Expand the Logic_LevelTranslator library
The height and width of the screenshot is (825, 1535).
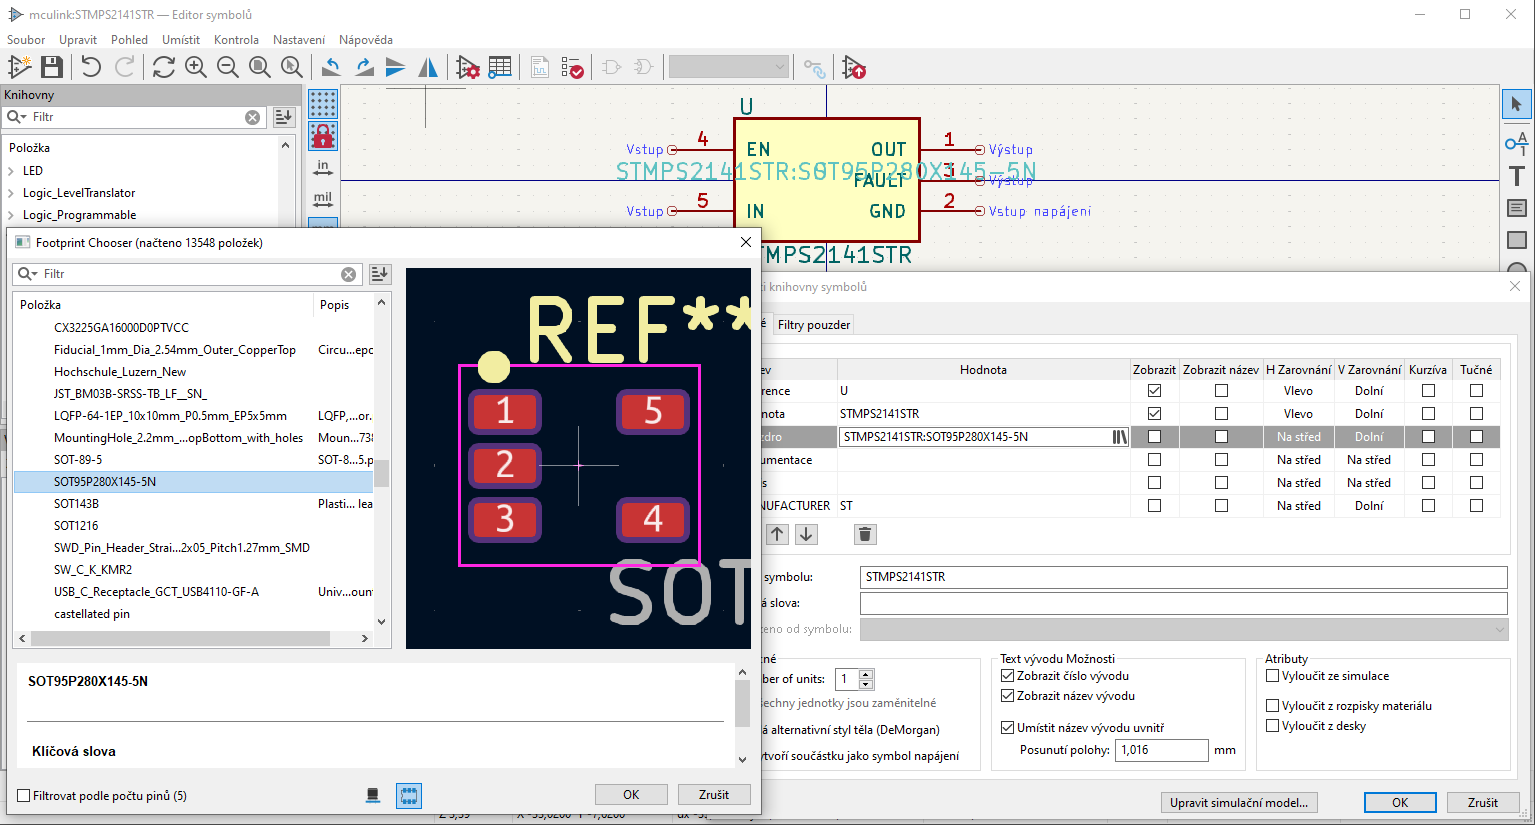tap(11, 193)
